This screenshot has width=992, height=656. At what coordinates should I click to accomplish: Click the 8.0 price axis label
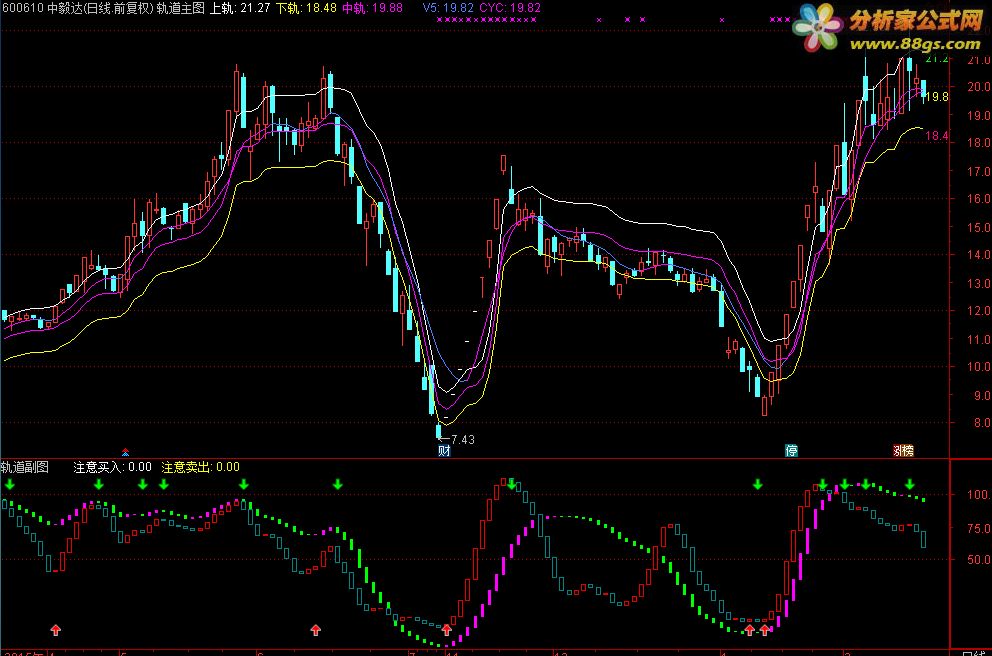point(982,423)
